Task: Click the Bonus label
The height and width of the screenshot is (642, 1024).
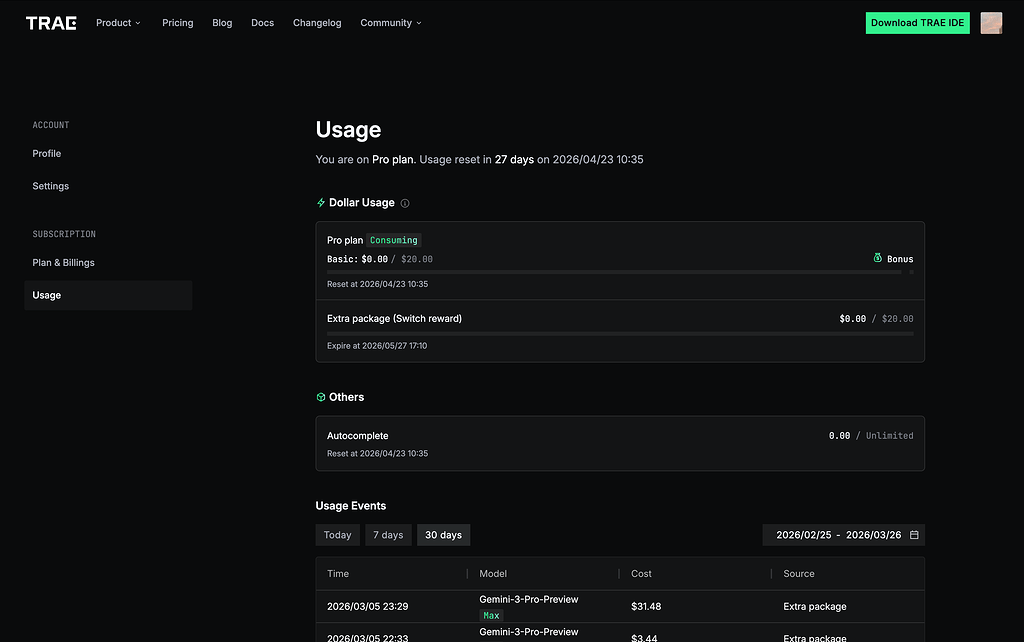Action: (900, 259)
